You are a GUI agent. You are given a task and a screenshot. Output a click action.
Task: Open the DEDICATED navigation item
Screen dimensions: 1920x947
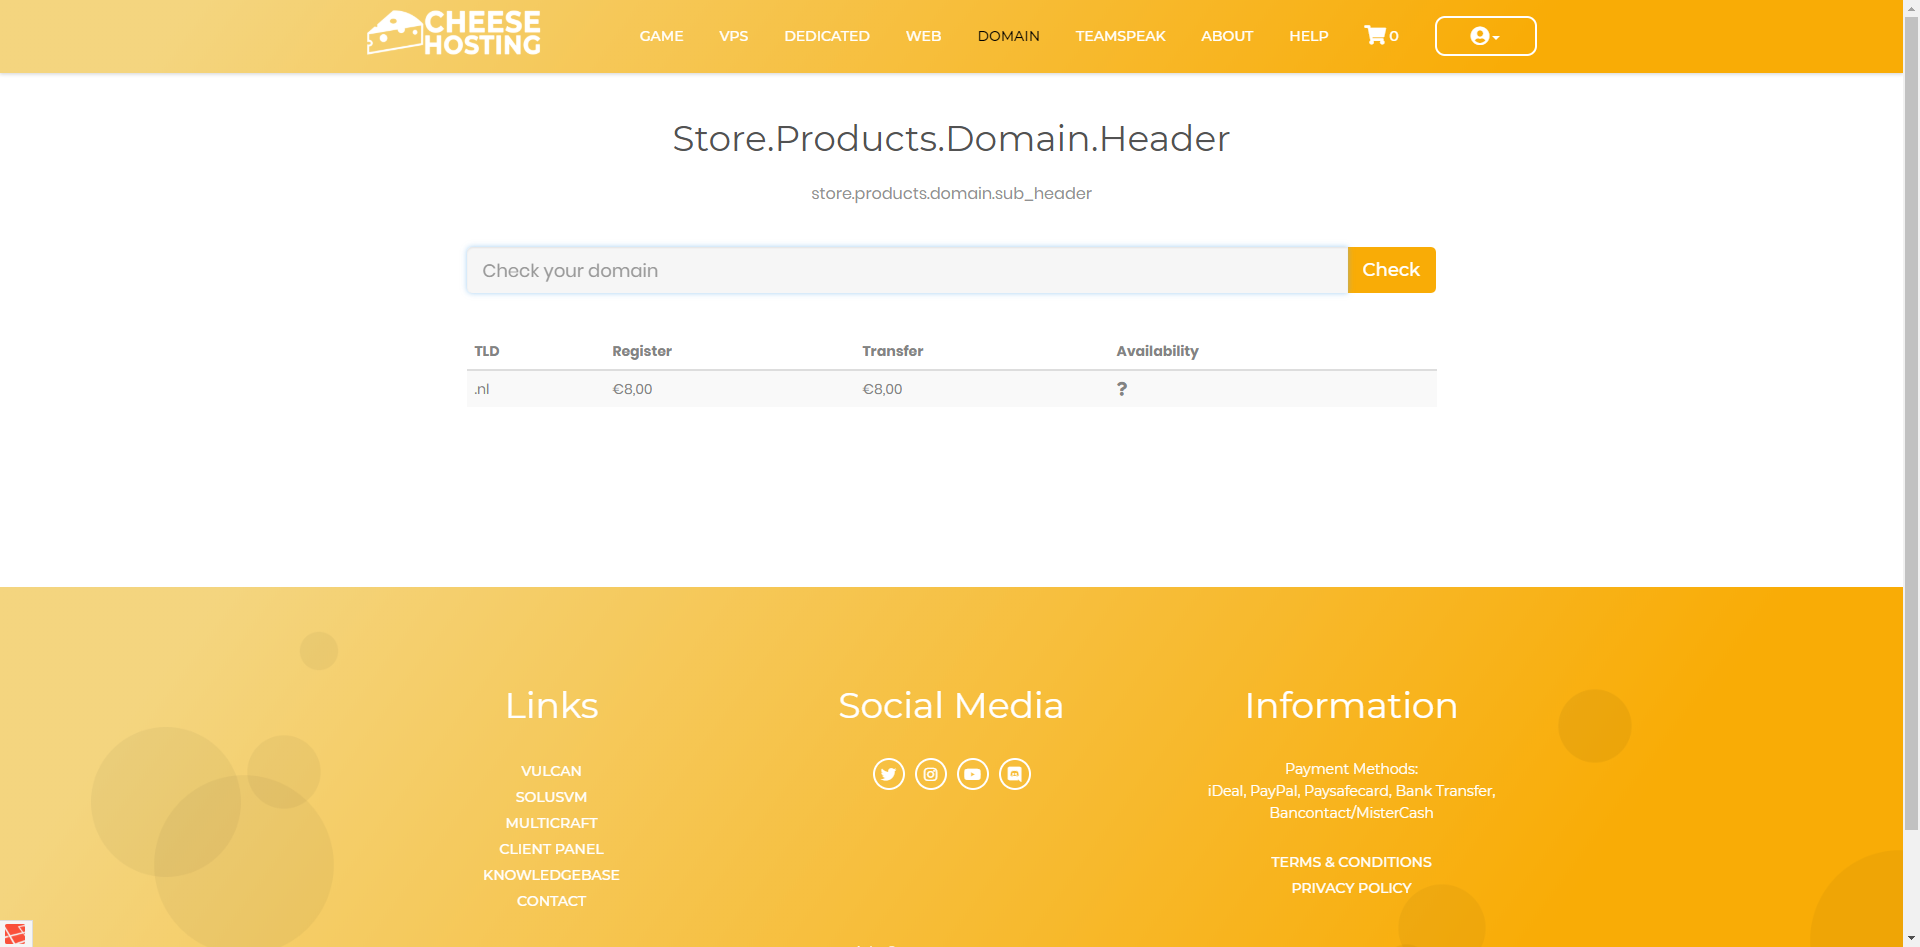(826, 36)
